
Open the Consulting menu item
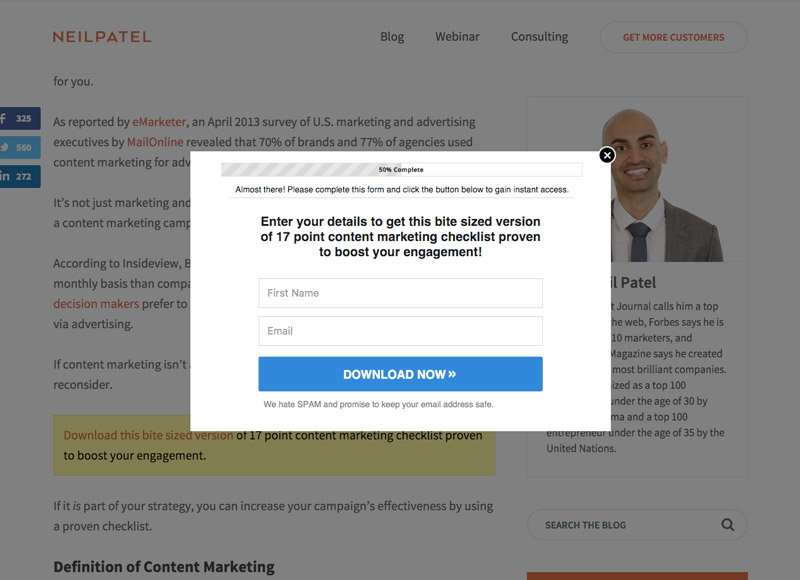tap(539, 37)
